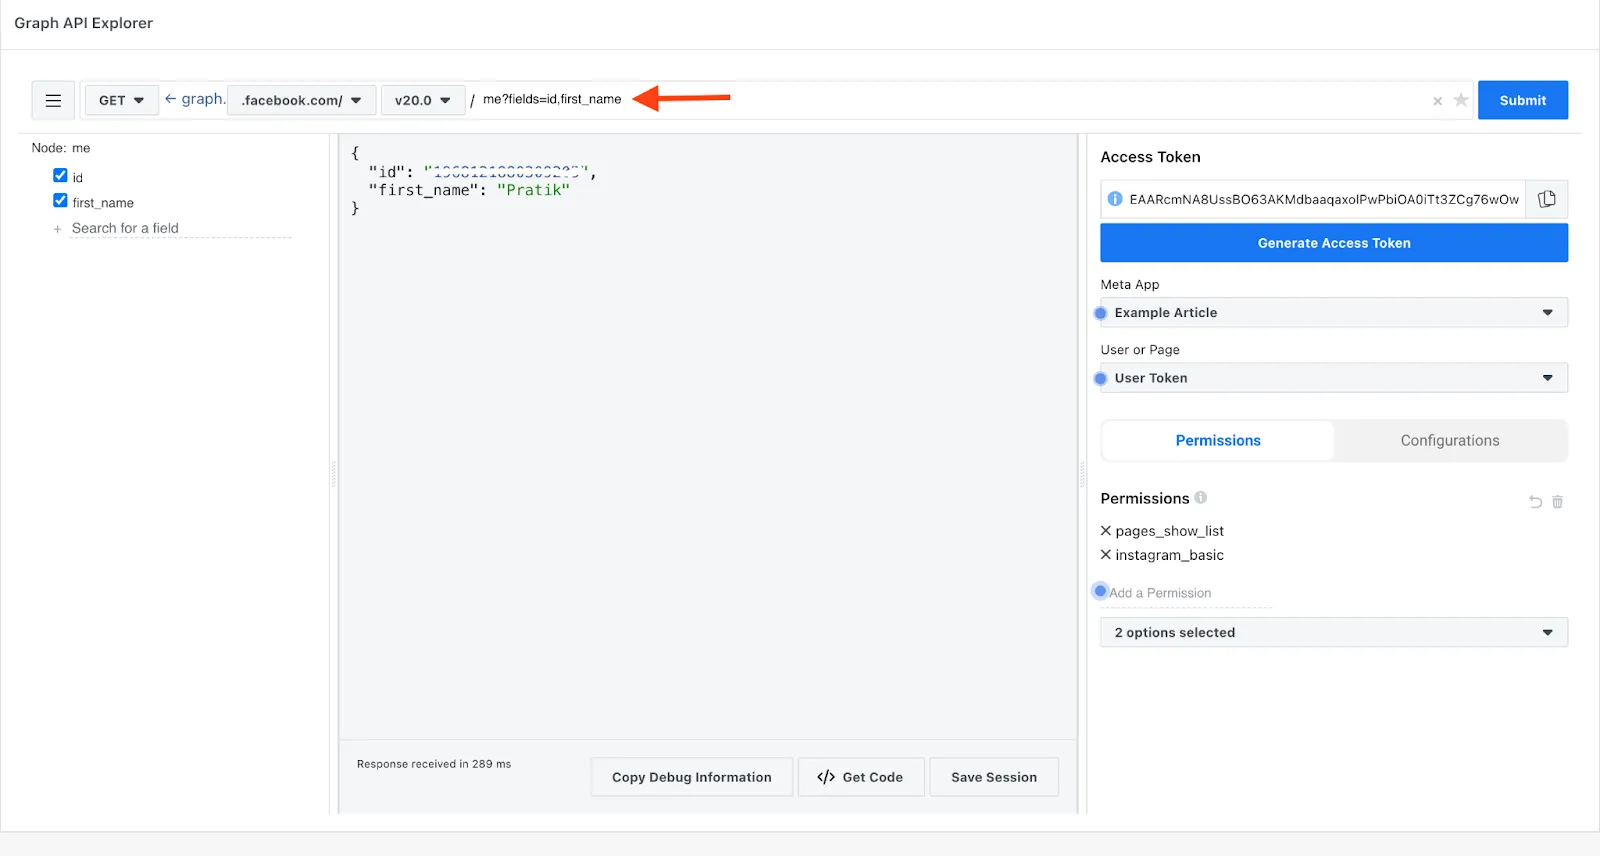Uncheck the id field checkbox
1600x856 pixels.
pos(60,175)
